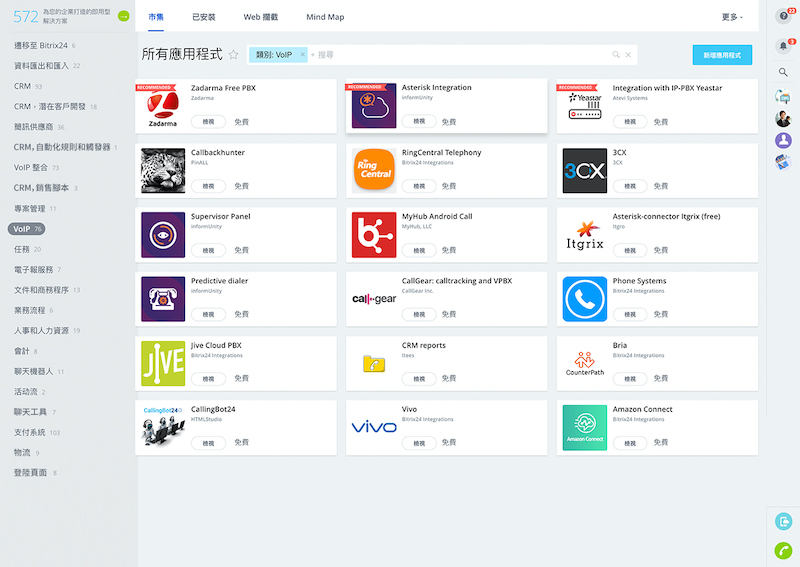
Task: Click the CRM reports folder icon
Action: (x=374, y=363)
